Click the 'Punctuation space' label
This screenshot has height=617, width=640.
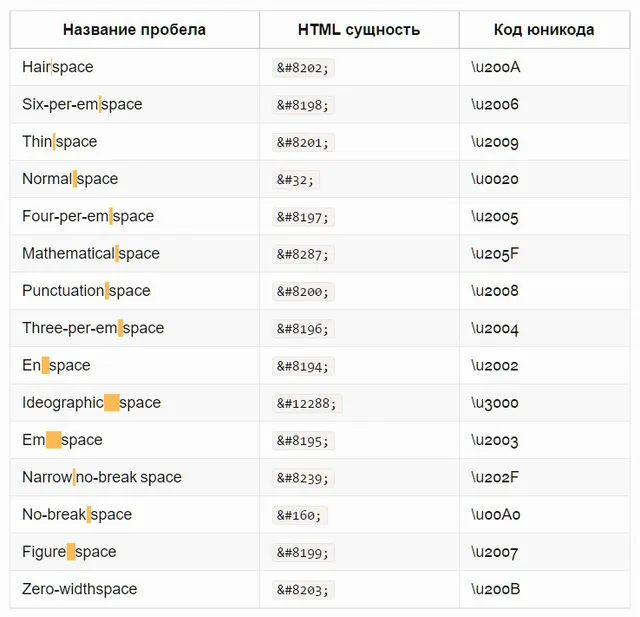tap(86, 291)
